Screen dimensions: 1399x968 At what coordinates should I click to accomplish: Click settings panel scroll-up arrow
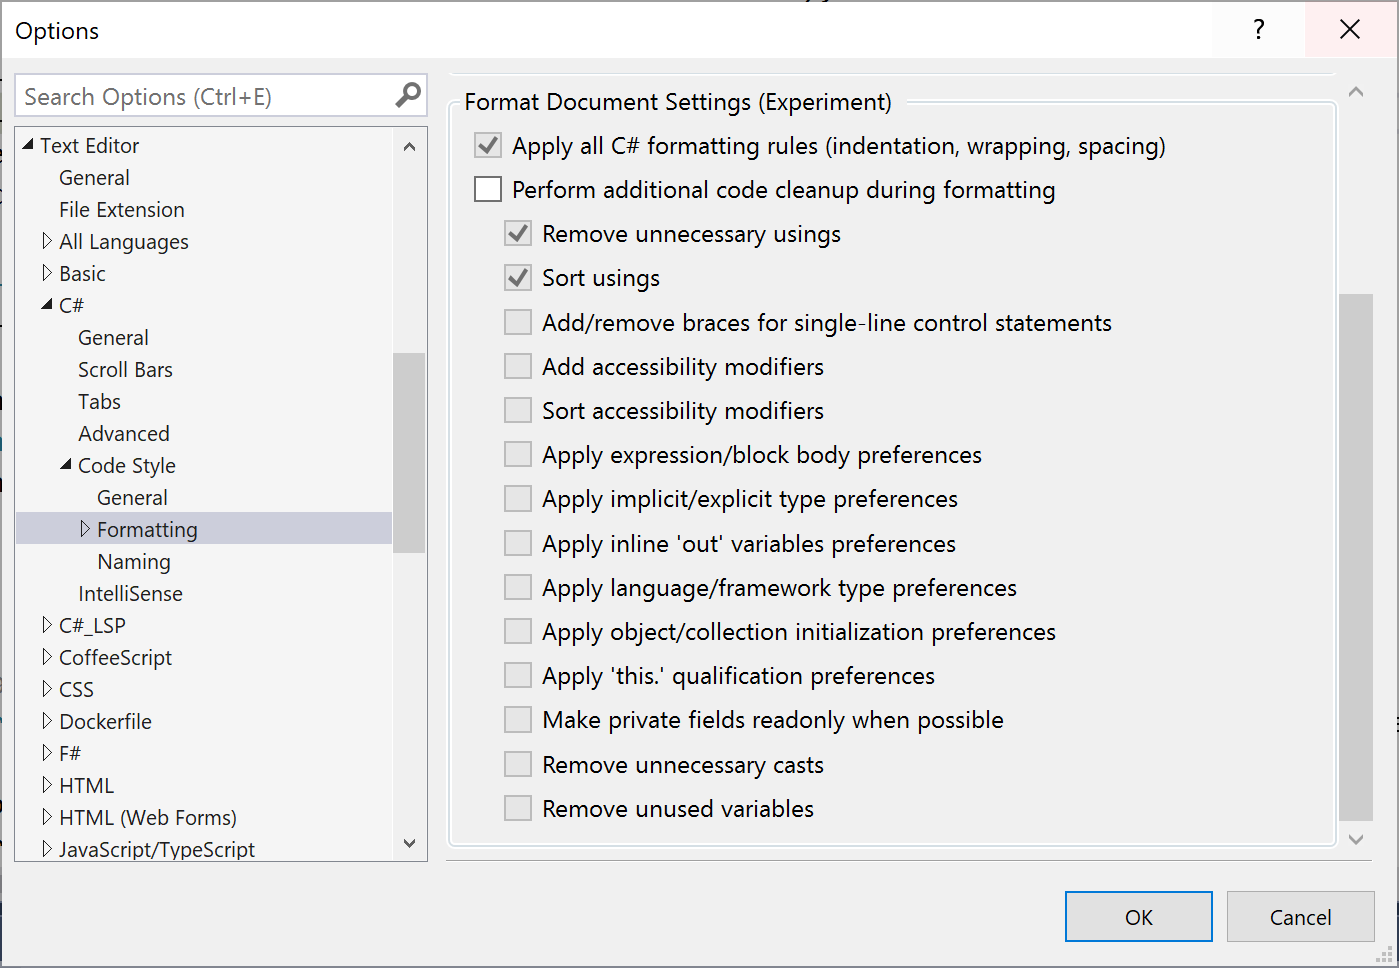[x=1356, y=92]
